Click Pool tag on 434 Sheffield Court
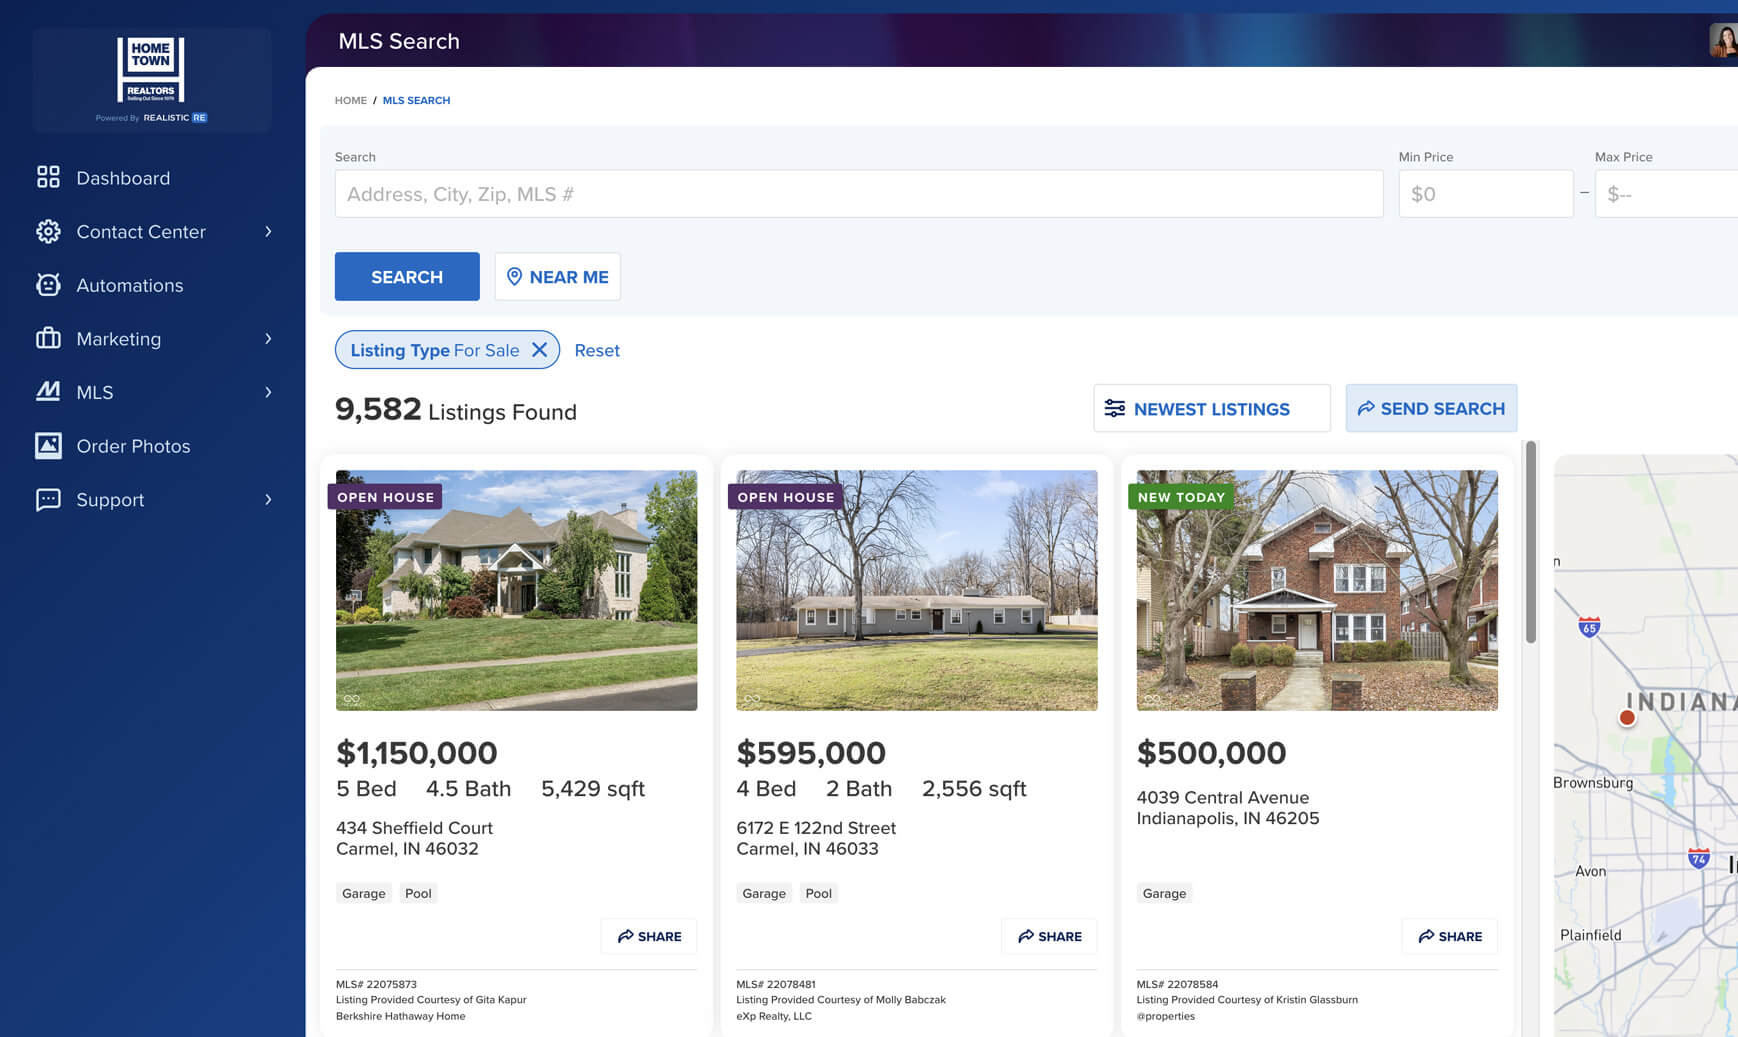This screenshot has height=1037, width=1738. coord(418,893)
